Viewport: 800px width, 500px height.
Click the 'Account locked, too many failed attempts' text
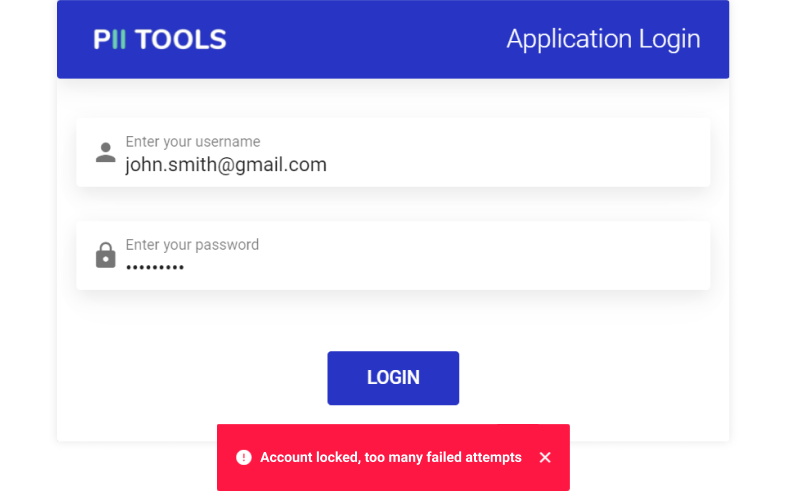pyautogui.click(x=391, y=457)
